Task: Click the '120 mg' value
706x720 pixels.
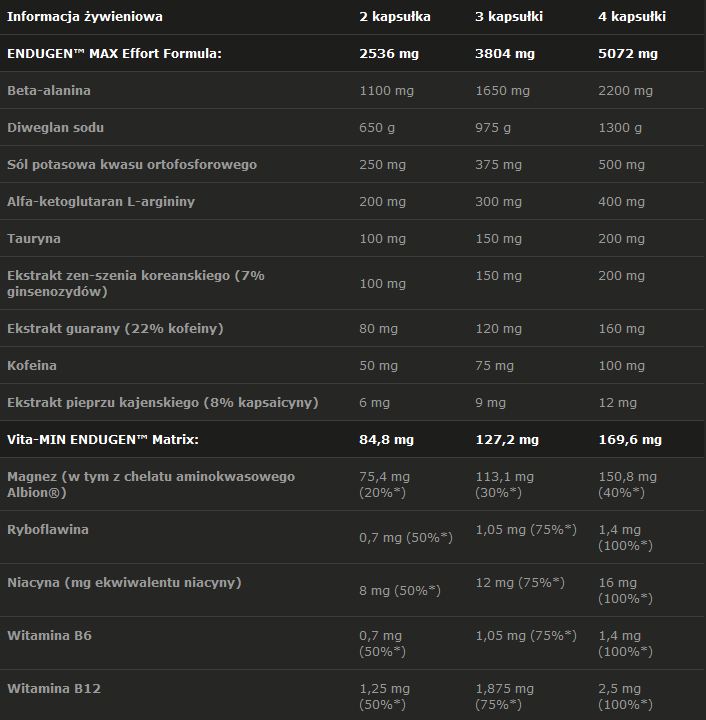Action: click(x=498, y=329)
